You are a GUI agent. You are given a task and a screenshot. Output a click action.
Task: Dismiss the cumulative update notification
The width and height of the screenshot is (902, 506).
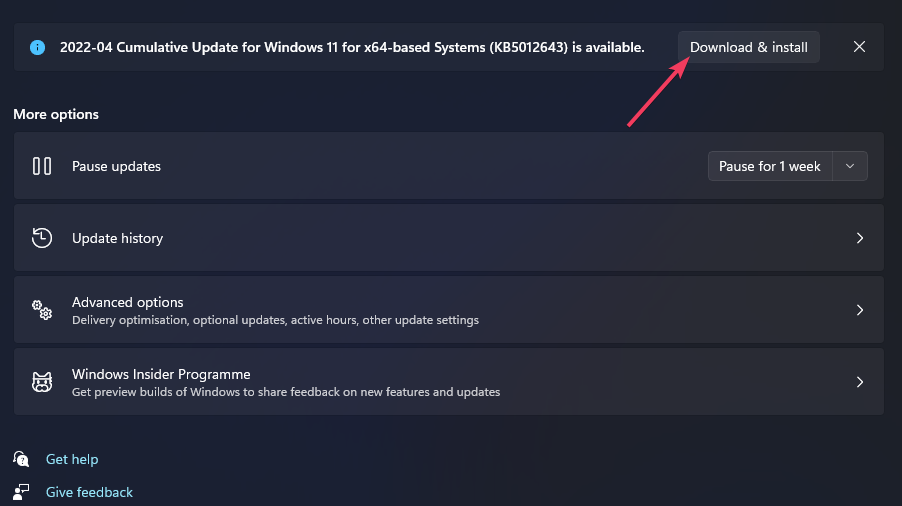coord(859,47)
